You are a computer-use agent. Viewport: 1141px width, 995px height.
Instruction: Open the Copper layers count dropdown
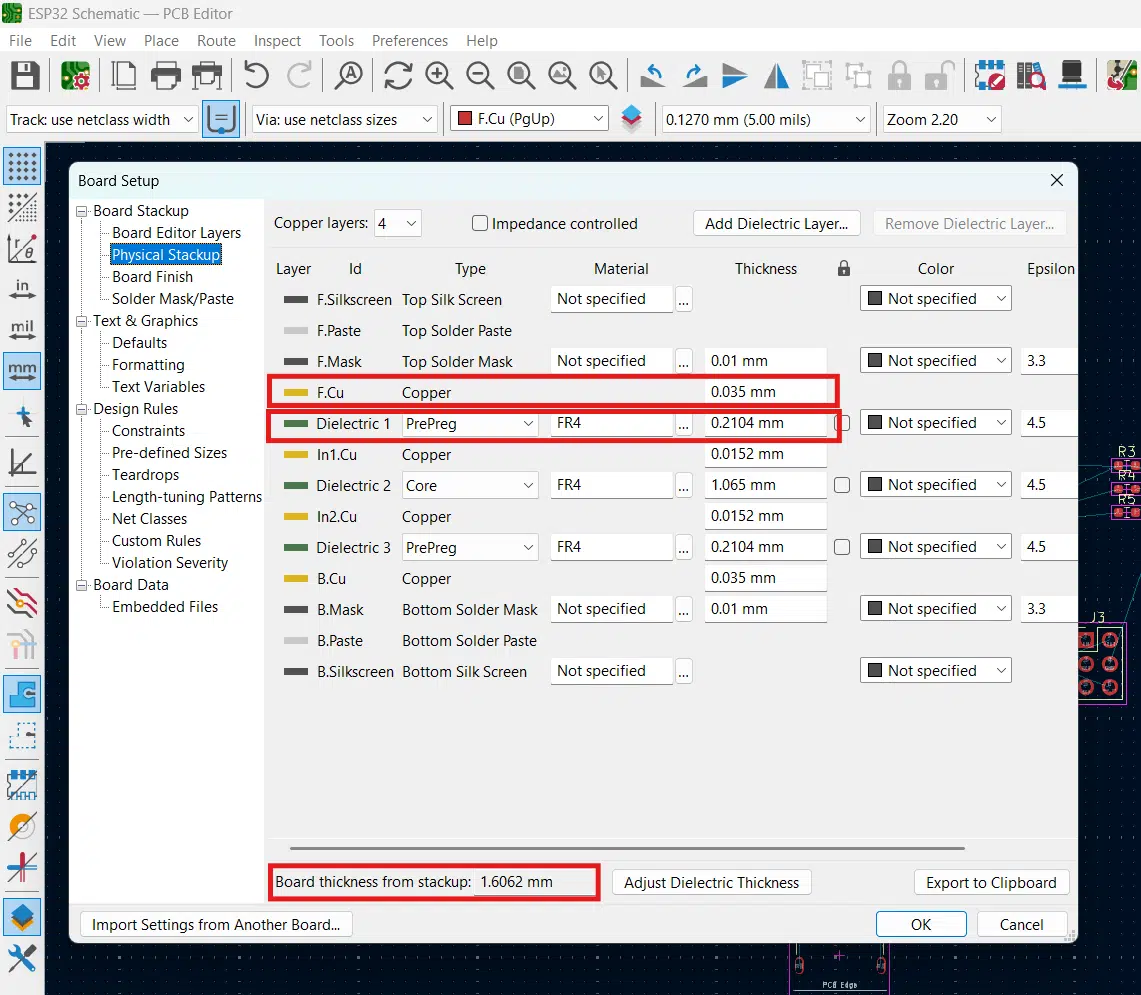397,223
